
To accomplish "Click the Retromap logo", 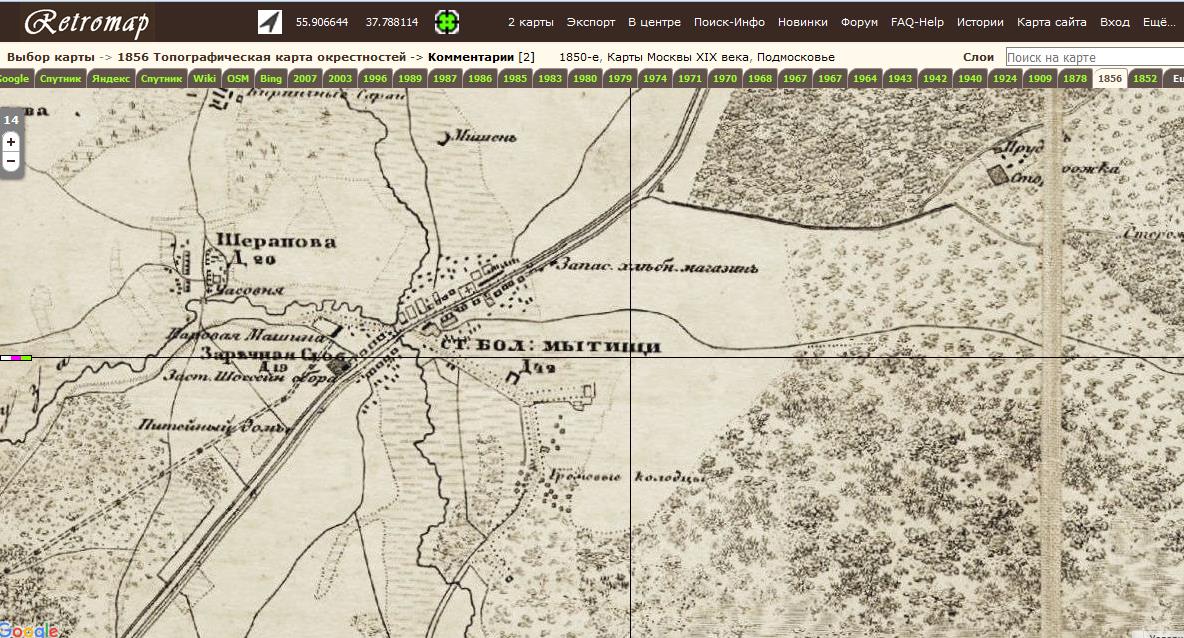I will [x=86, y=22].
